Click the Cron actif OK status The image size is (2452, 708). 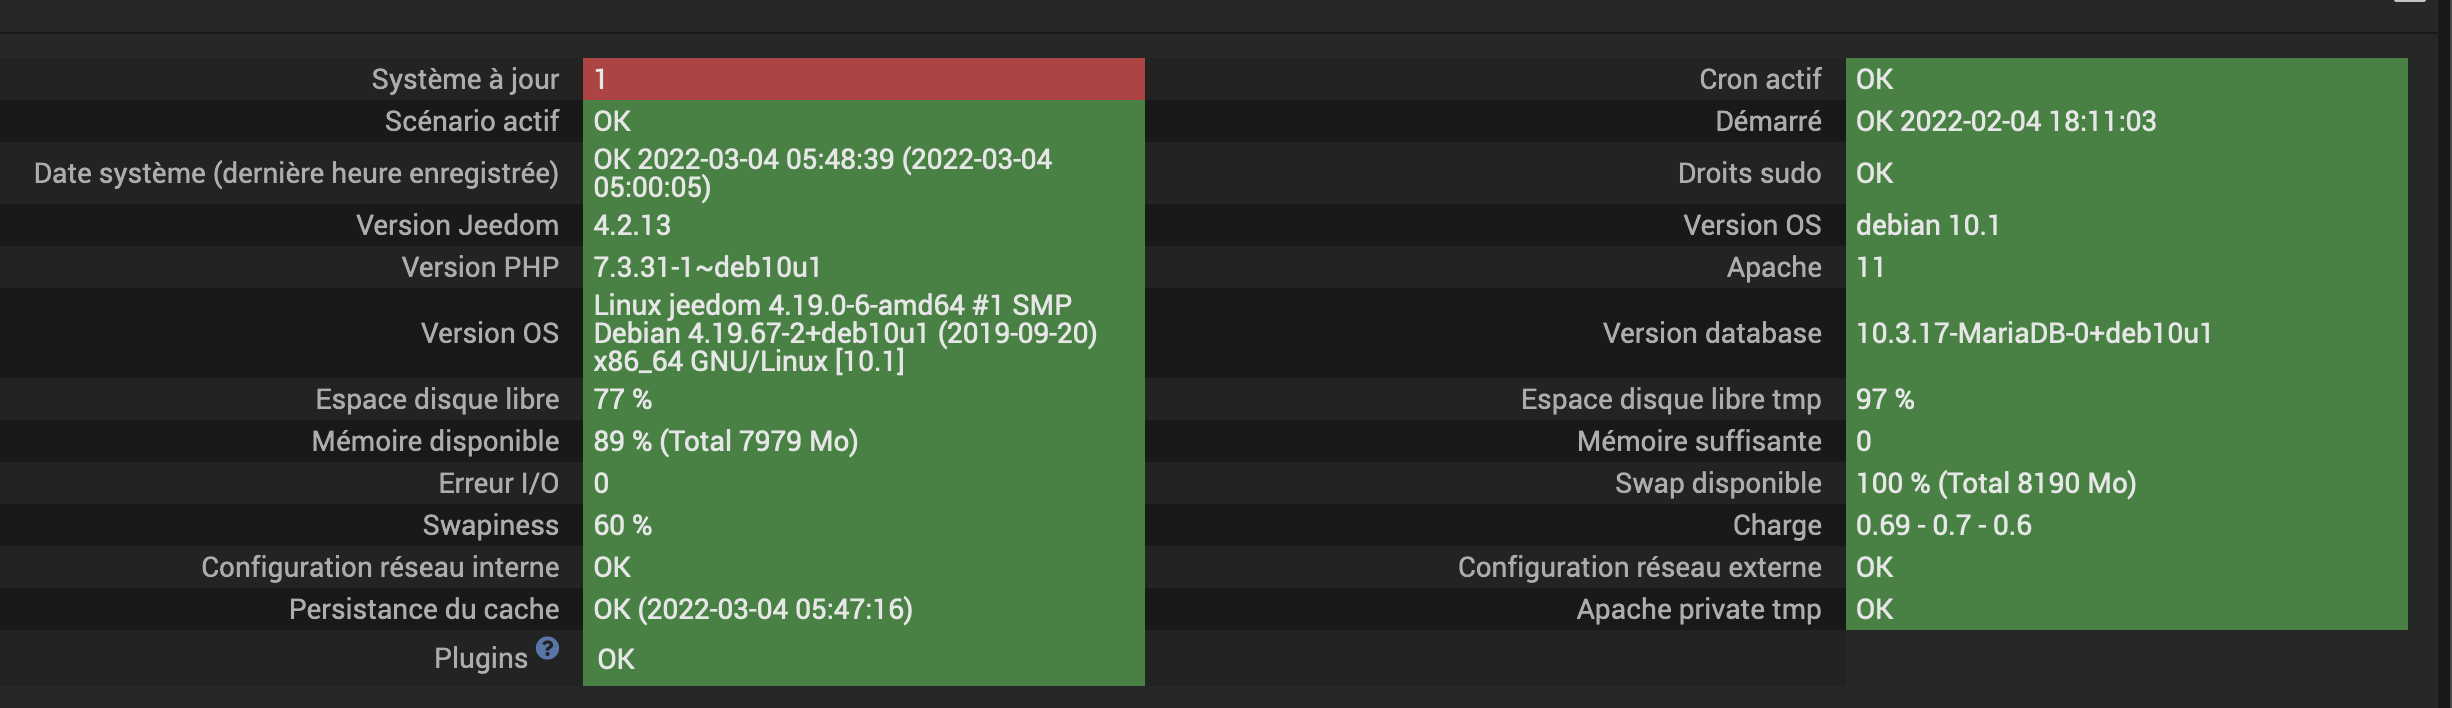(2127, 79)
